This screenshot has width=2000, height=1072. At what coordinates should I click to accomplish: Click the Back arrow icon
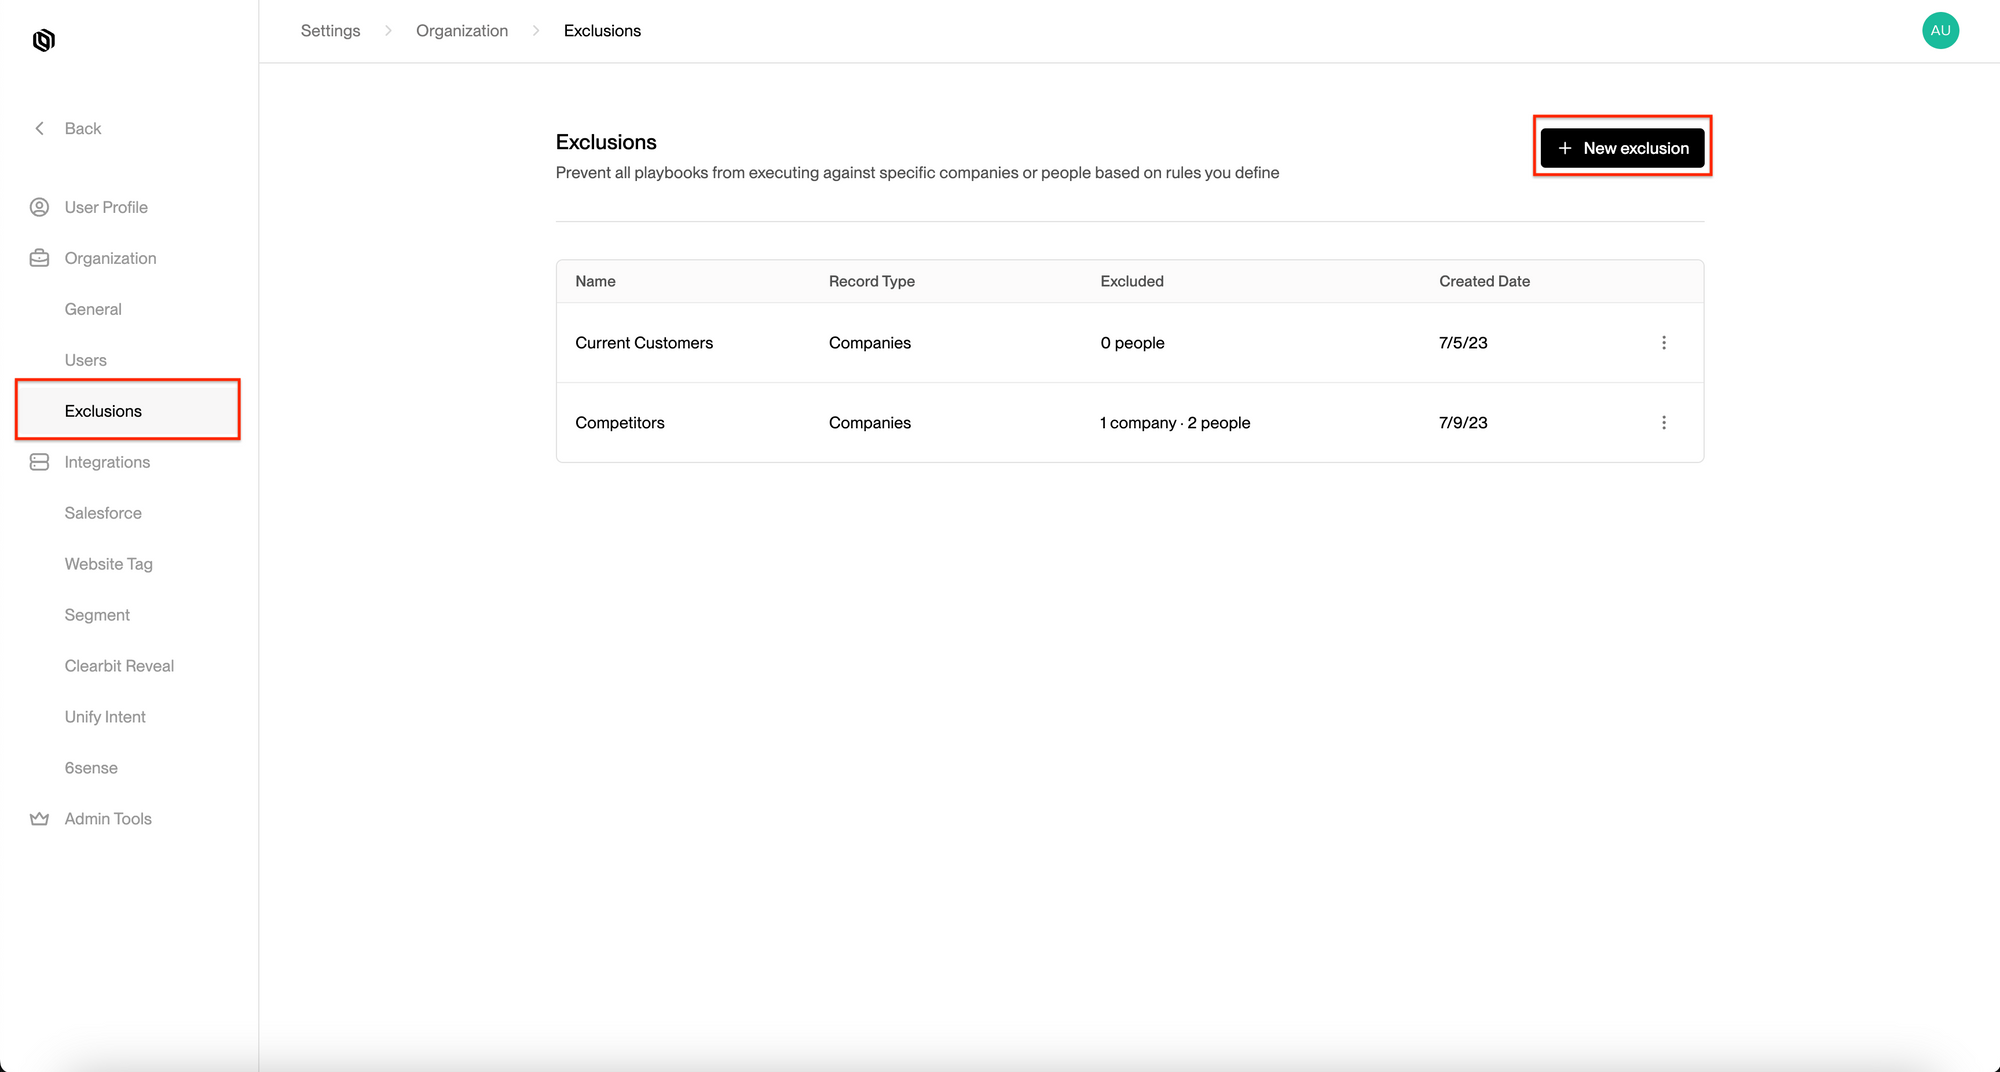(x=40, y=128)
